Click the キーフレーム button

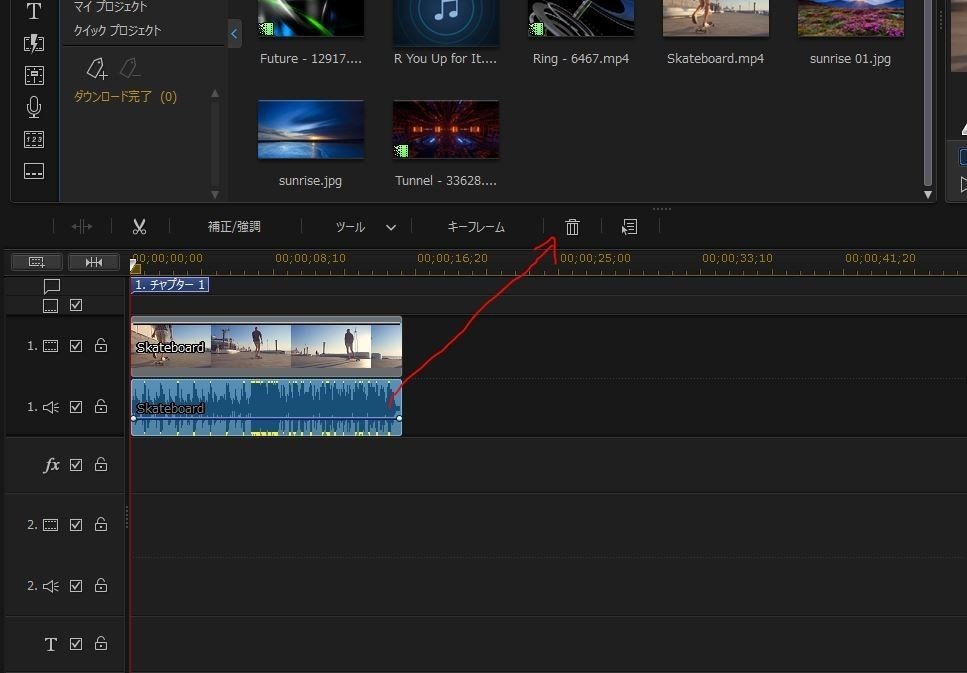pos(476,226)
